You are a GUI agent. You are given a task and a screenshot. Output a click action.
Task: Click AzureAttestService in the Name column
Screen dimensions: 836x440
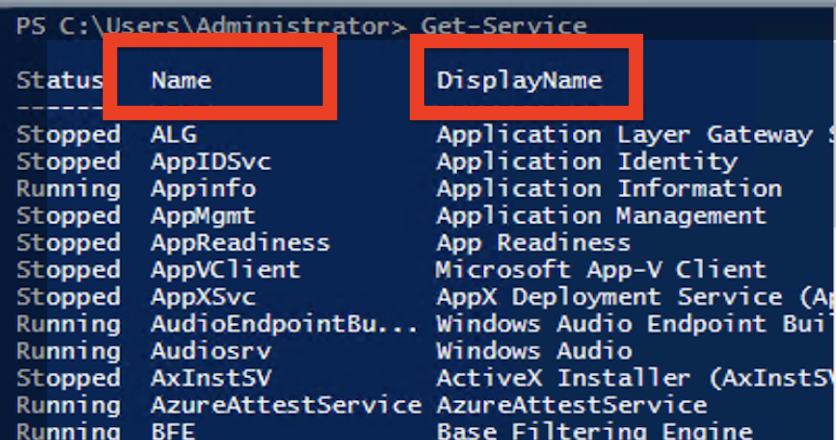285,405
